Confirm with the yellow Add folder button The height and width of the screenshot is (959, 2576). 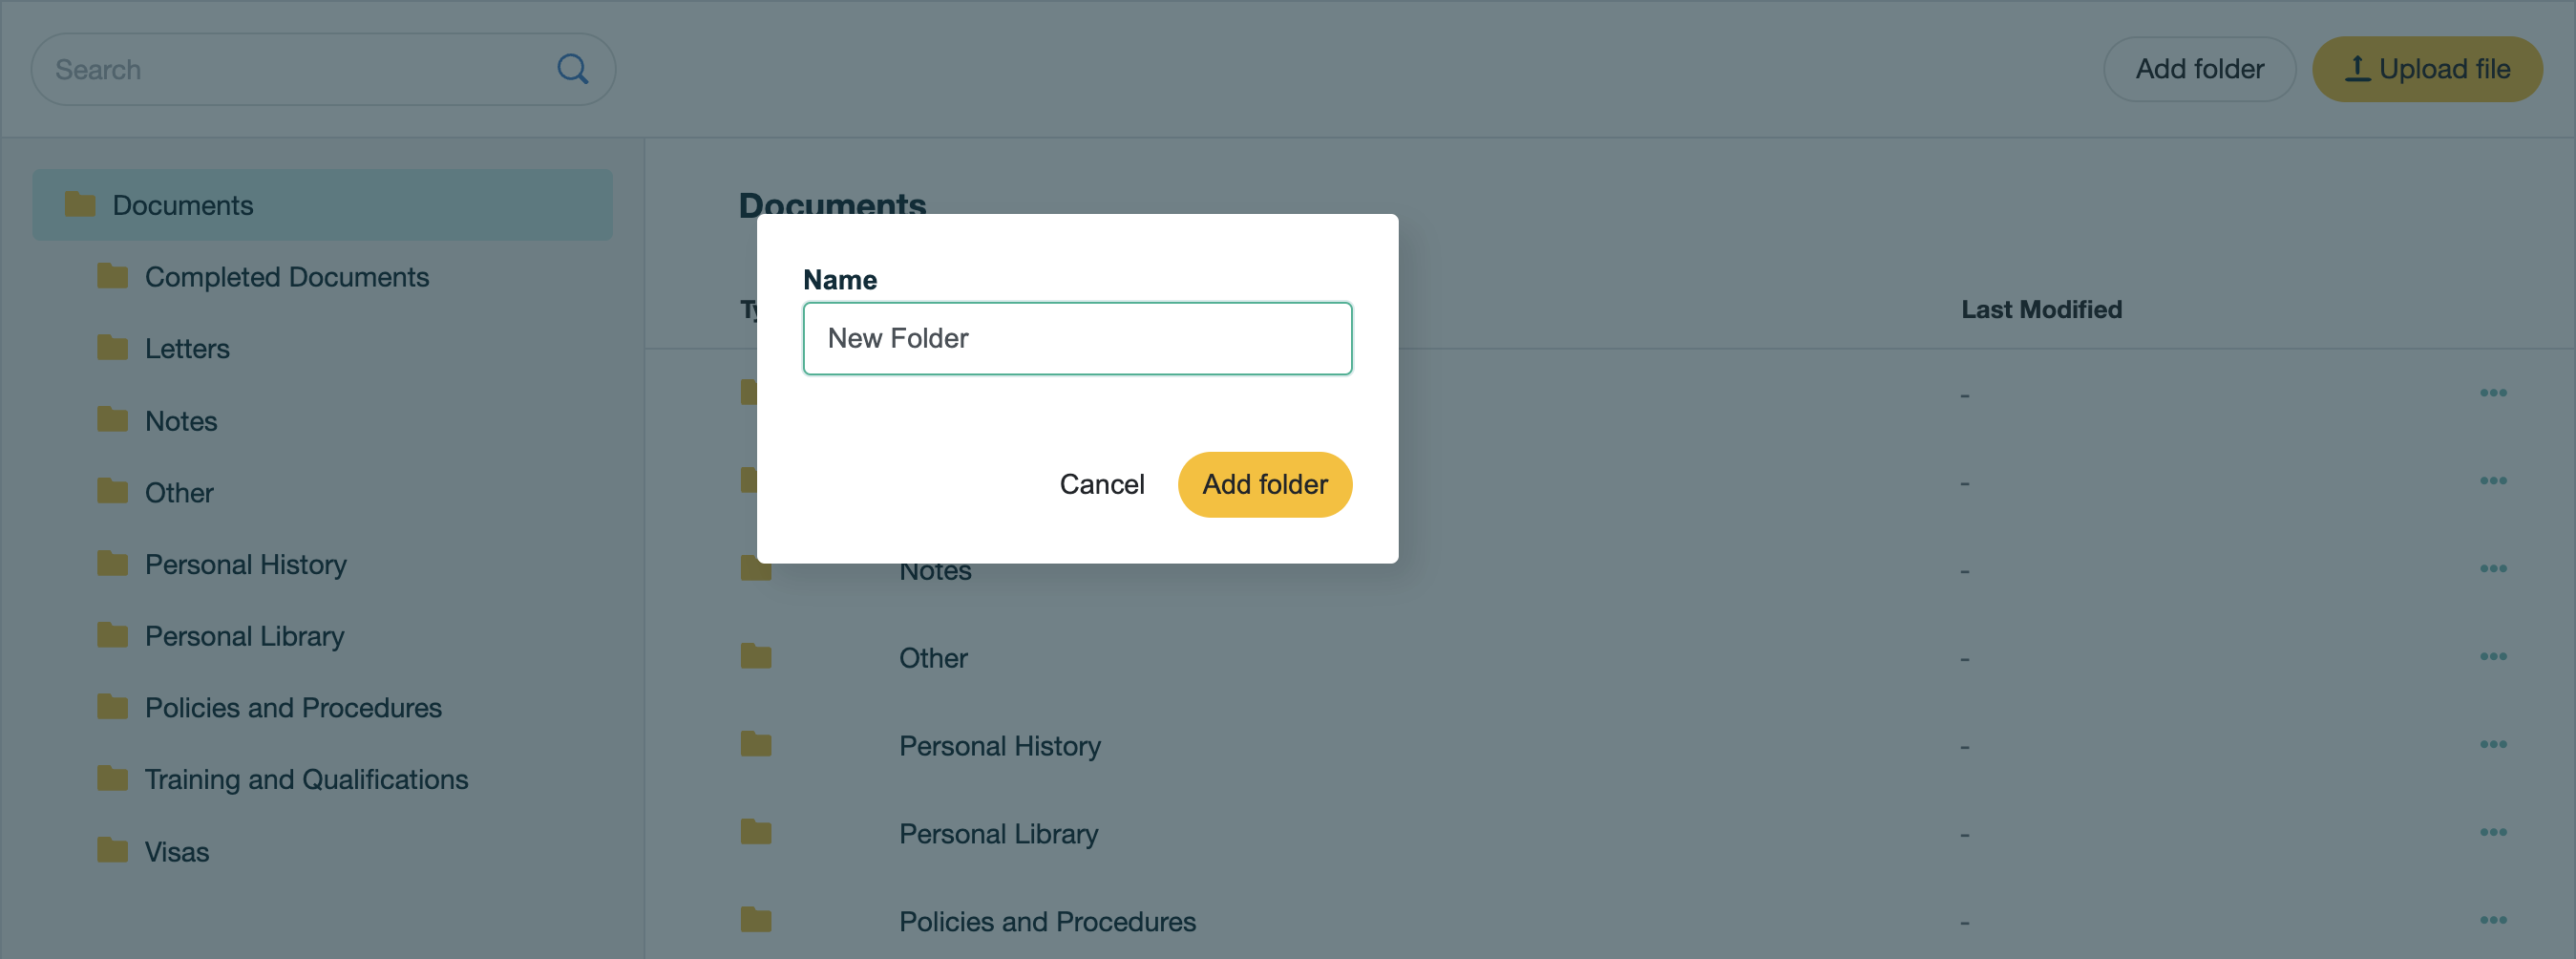coord(1264,485)
